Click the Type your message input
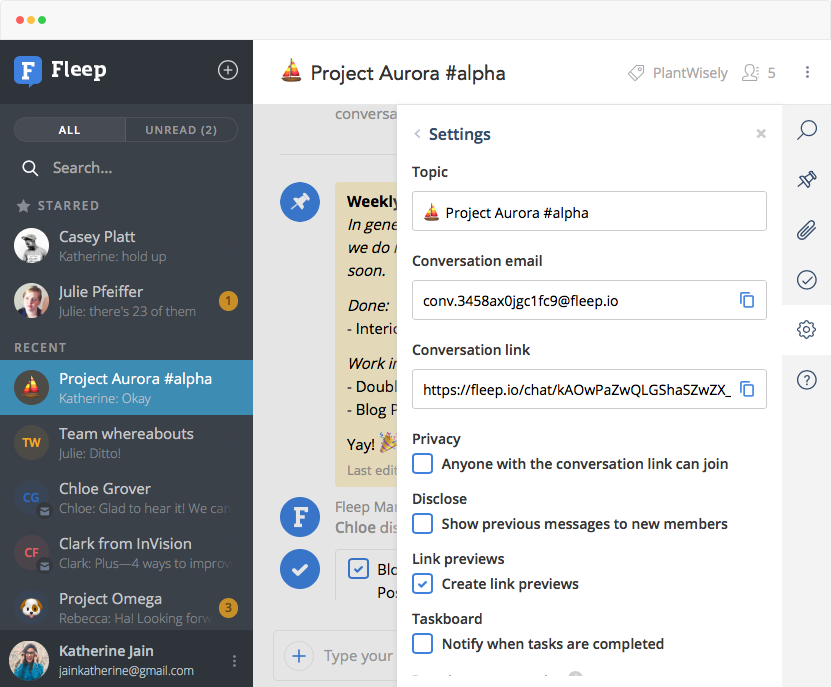 pyautogui.click(x=358, y=656)
